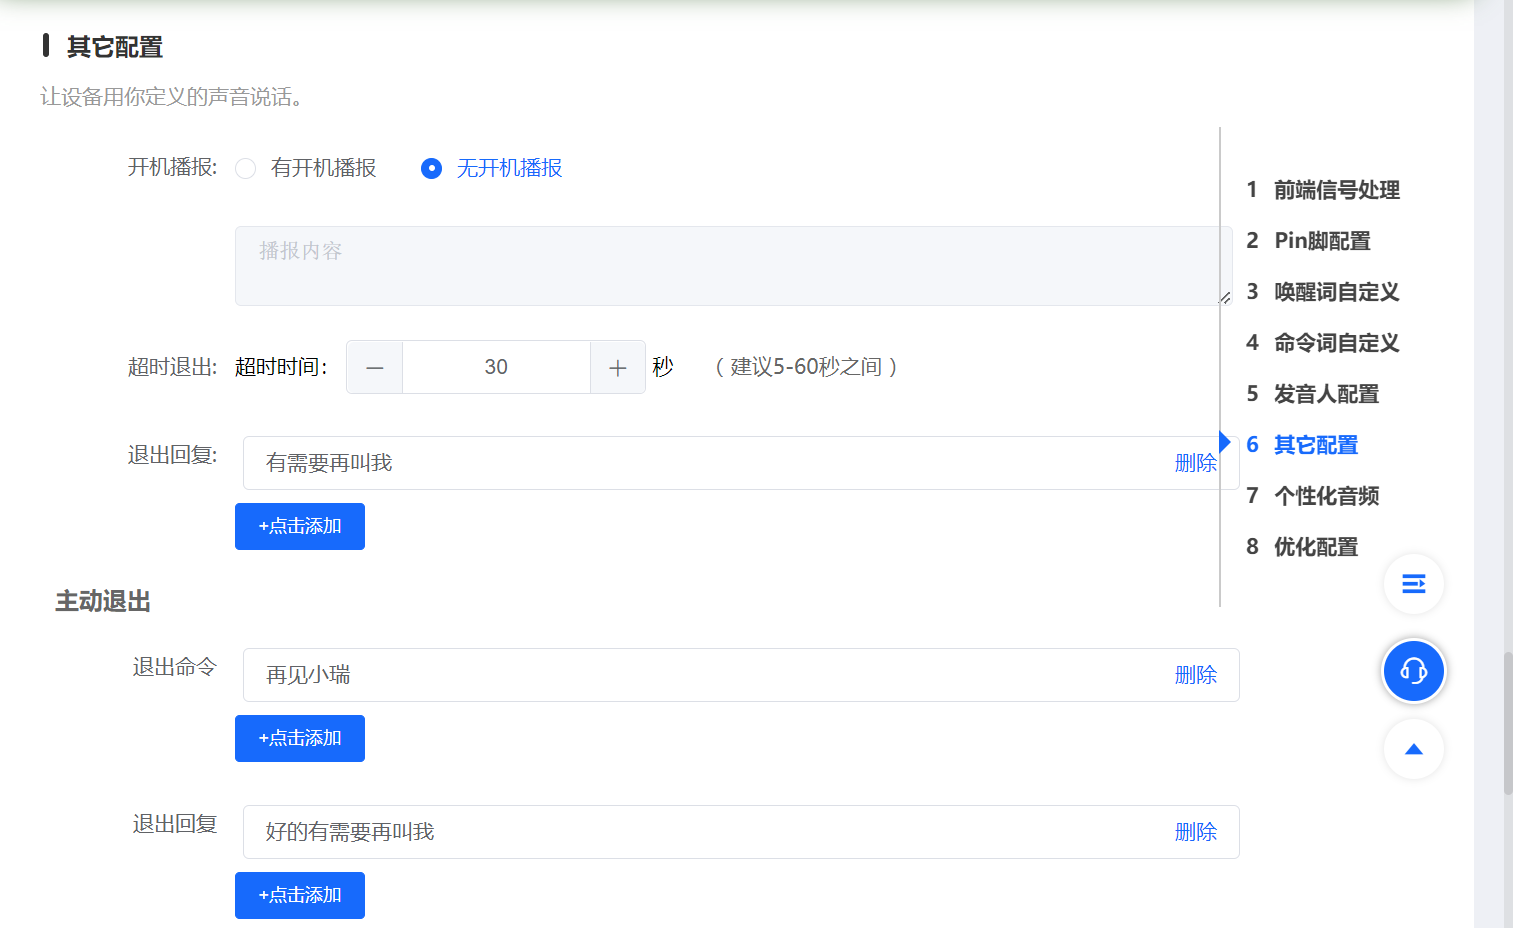
Task: Decrease timeout with the minus button
Action: click(375, 367)
